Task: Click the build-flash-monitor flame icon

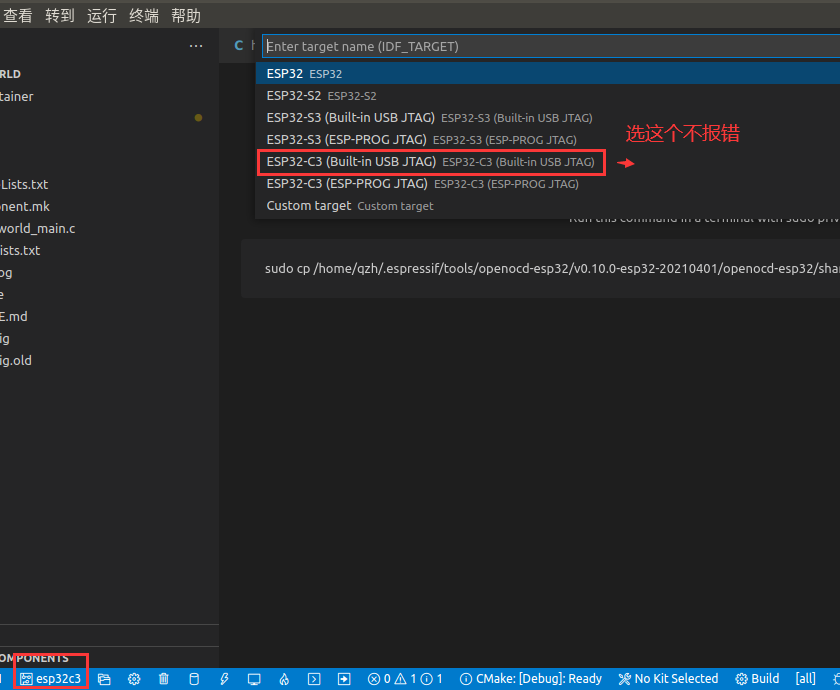Action: point(284,679)
